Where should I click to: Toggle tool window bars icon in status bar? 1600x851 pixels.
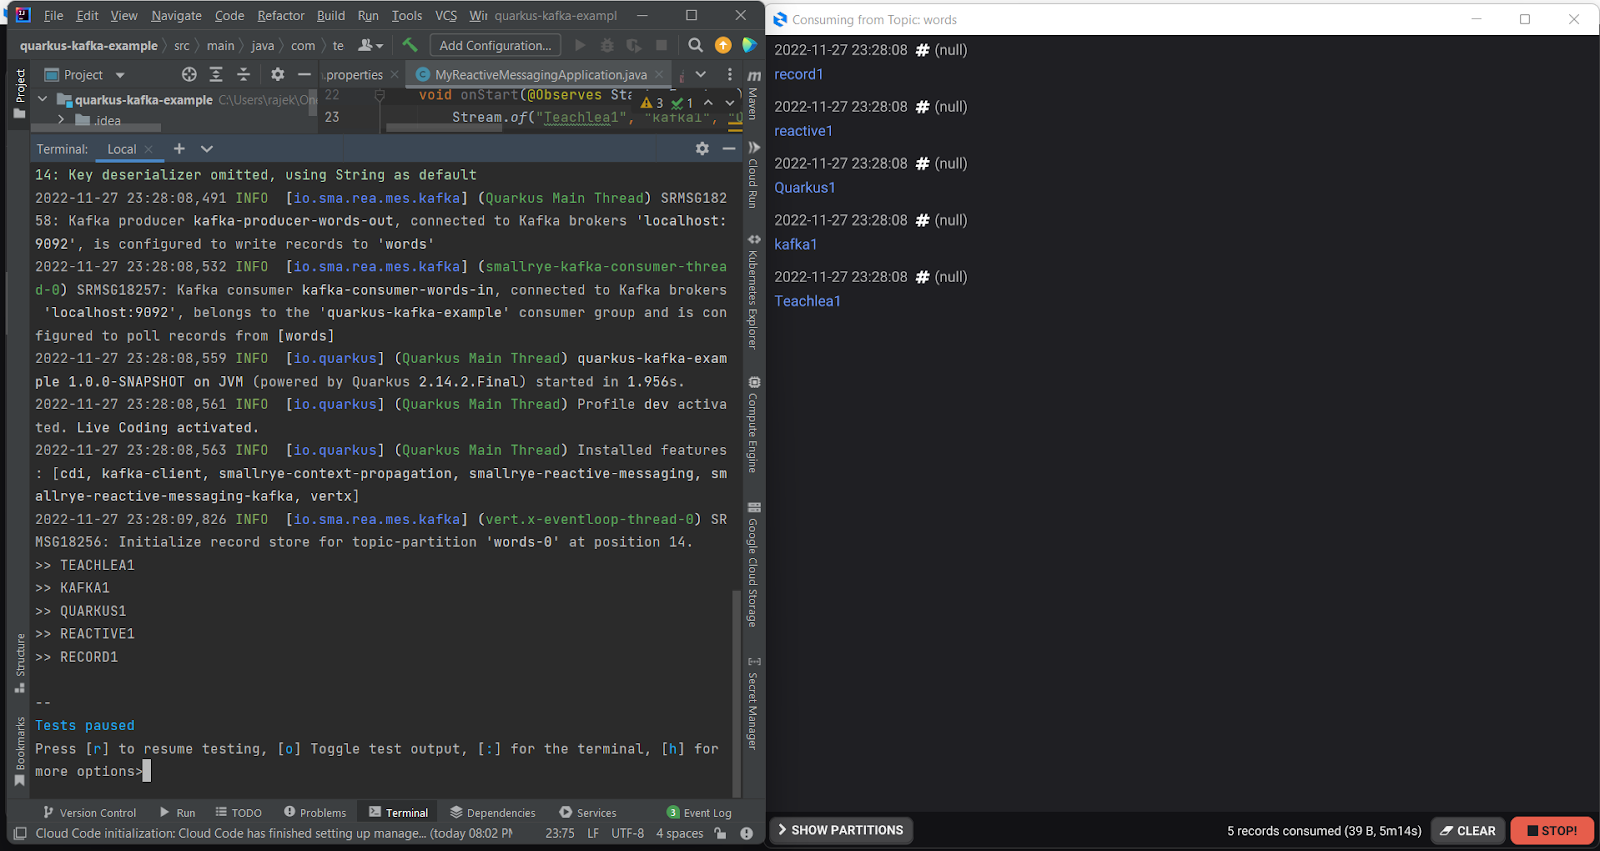(19, 833)
